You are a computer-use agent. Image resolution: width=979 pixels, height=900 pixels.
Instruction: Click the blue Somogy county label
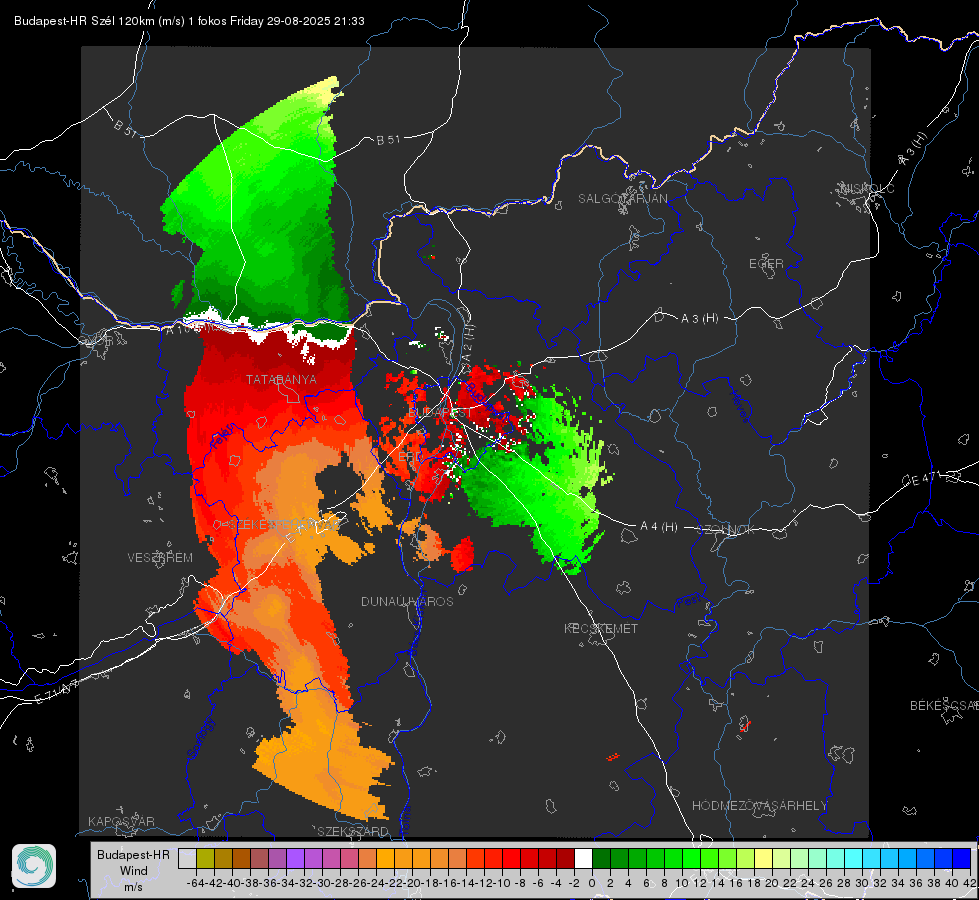201,738
